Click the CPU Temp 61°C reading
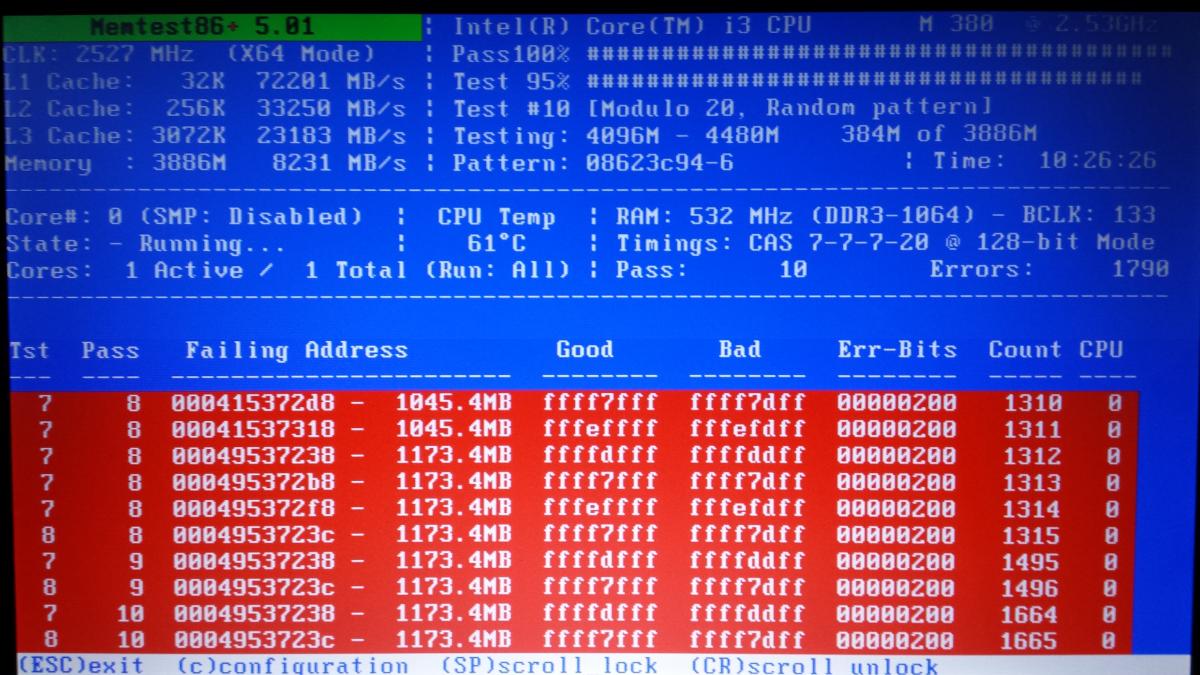This screenshot has height=675, width=1200. pyautogui.click(x=497, y=243)
